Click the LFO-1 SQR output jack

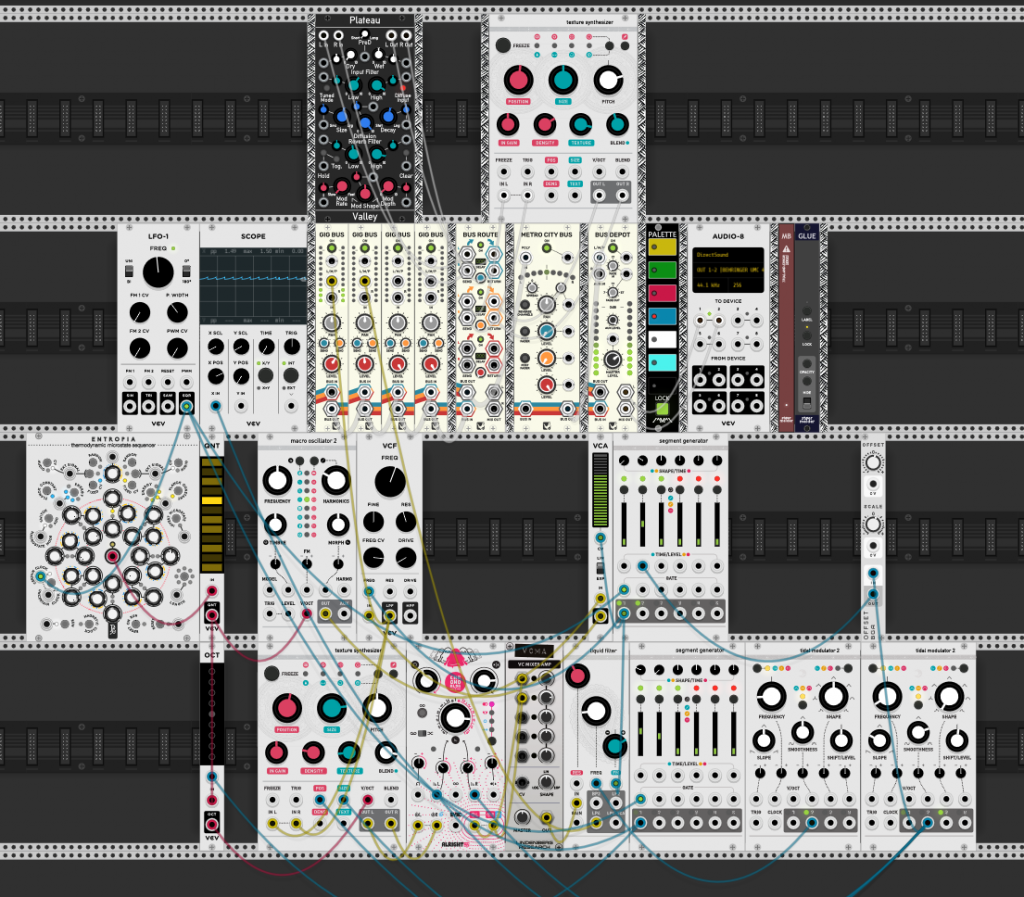[x=187, y=406]
